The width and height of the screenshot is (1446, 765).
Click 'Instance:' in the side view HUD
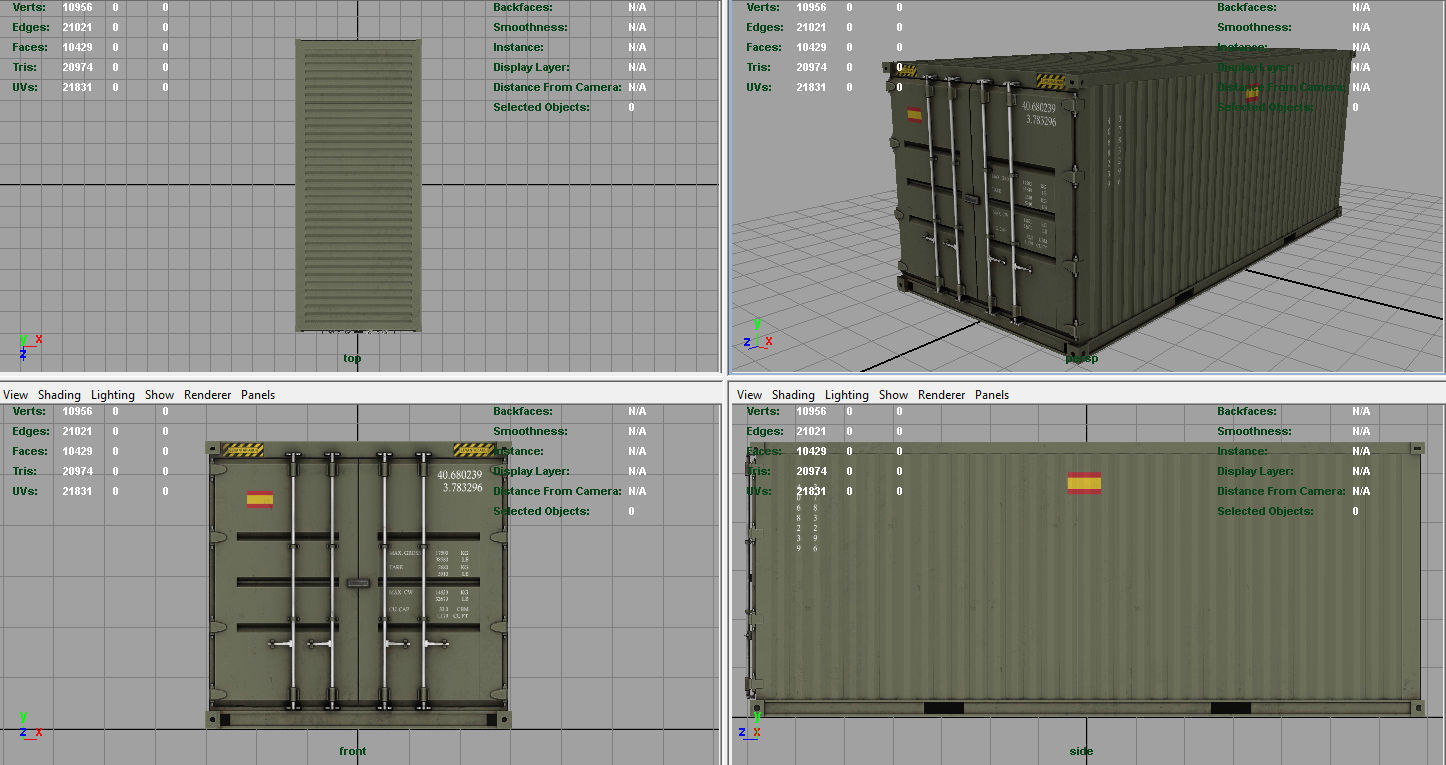point(1242,451)
